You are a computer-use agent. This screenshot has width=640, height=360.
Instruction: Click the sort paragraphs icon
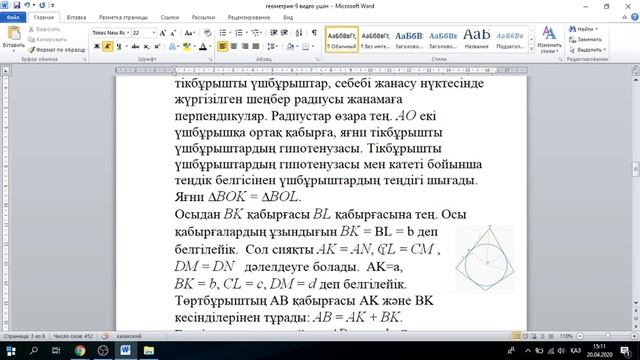tap(299, 33)
